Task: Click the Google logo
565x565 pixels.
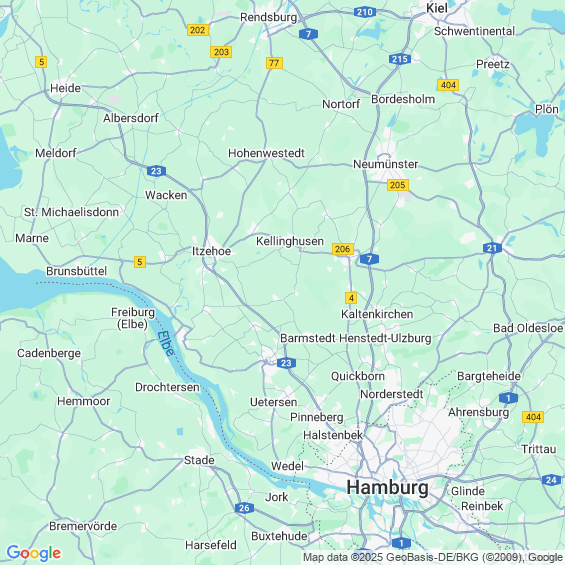Action: tap(34, 553)
